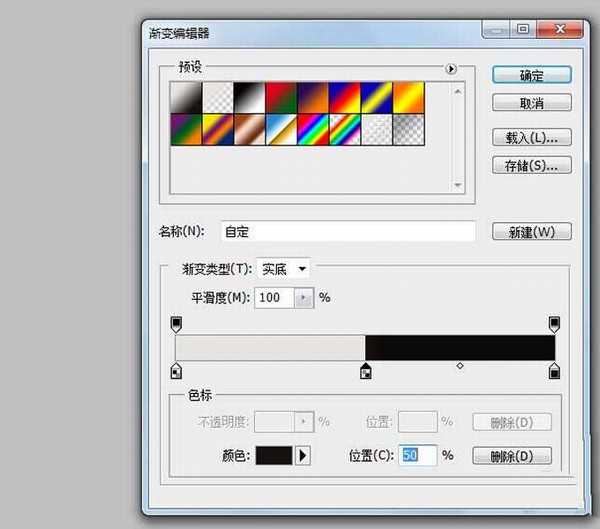Select the red-to-green gradient preset
Image resolution: width=600 pixels, height=529 pixels.
[x=282, y=97]
